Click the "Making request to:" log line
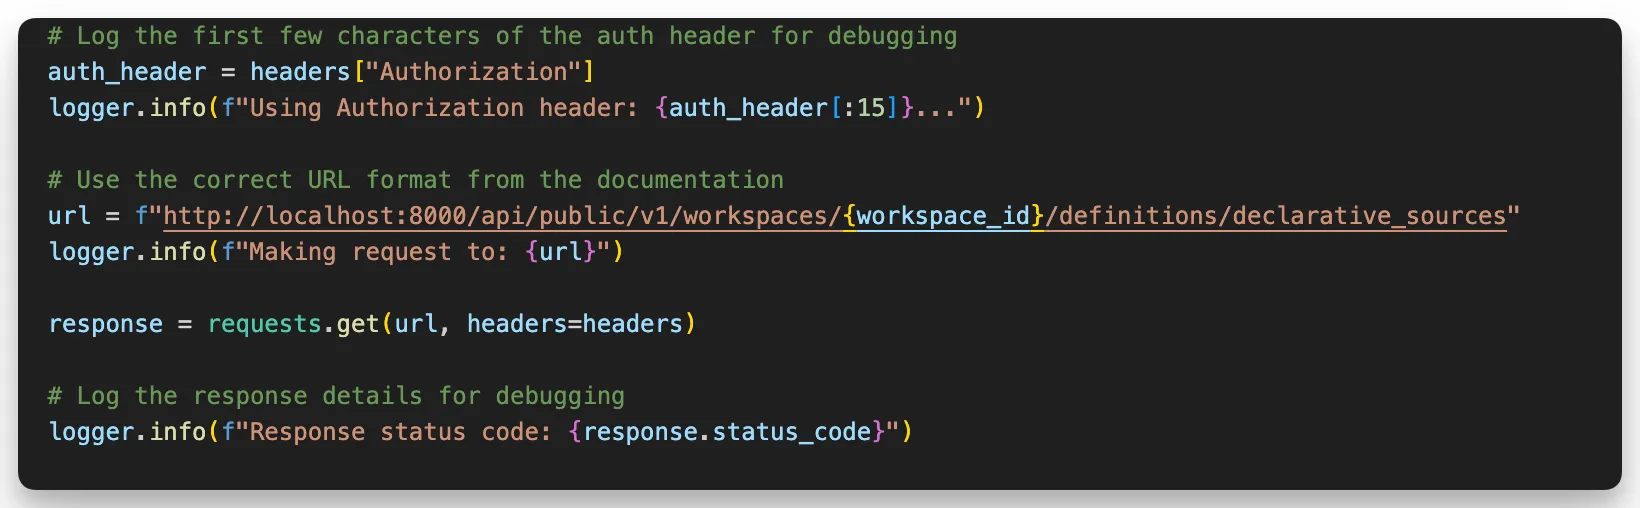The image size is (1640, 508). [x=336, y=252]
